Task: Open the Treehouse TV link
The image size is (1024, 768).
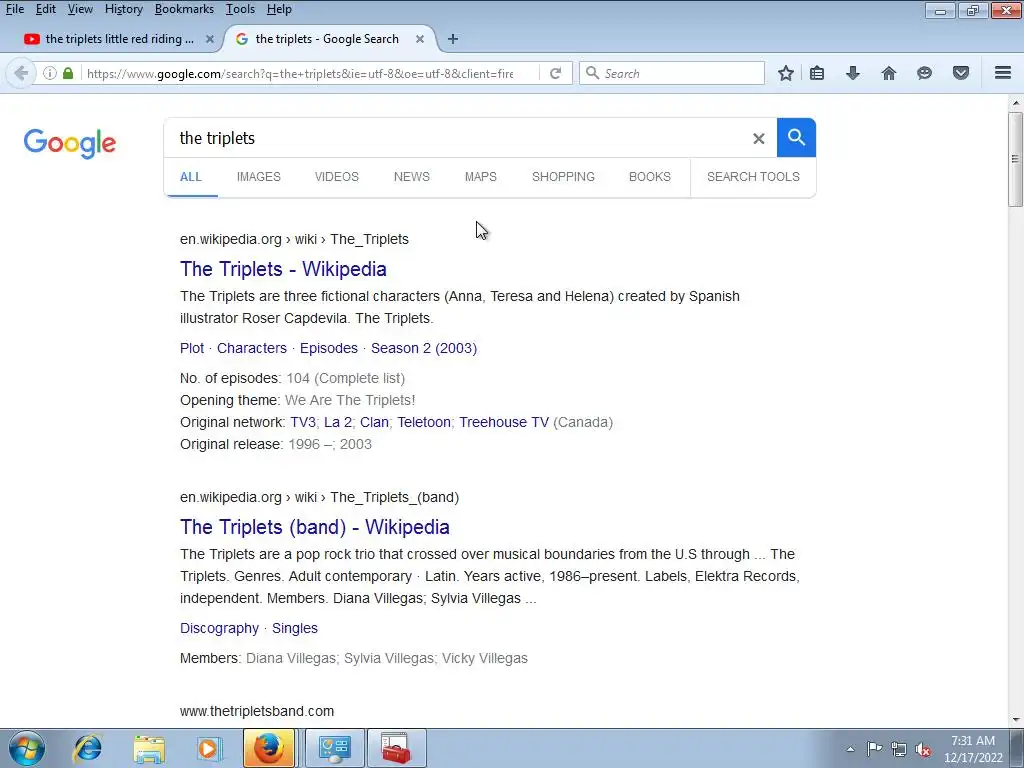Action: [x=504, y=423]
